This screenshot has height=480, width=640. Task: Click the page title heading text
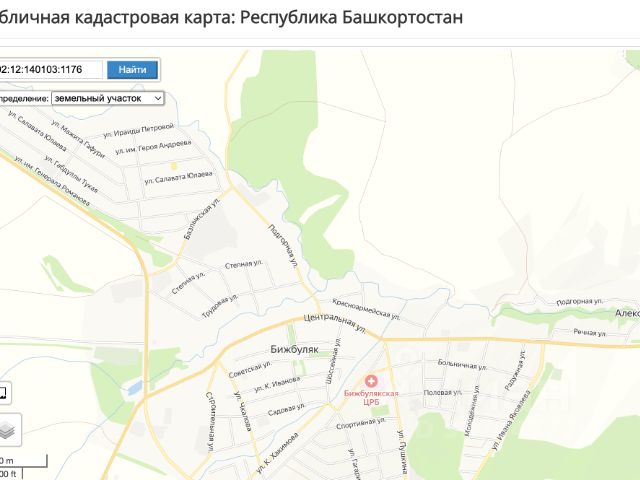tap(231, 18)
